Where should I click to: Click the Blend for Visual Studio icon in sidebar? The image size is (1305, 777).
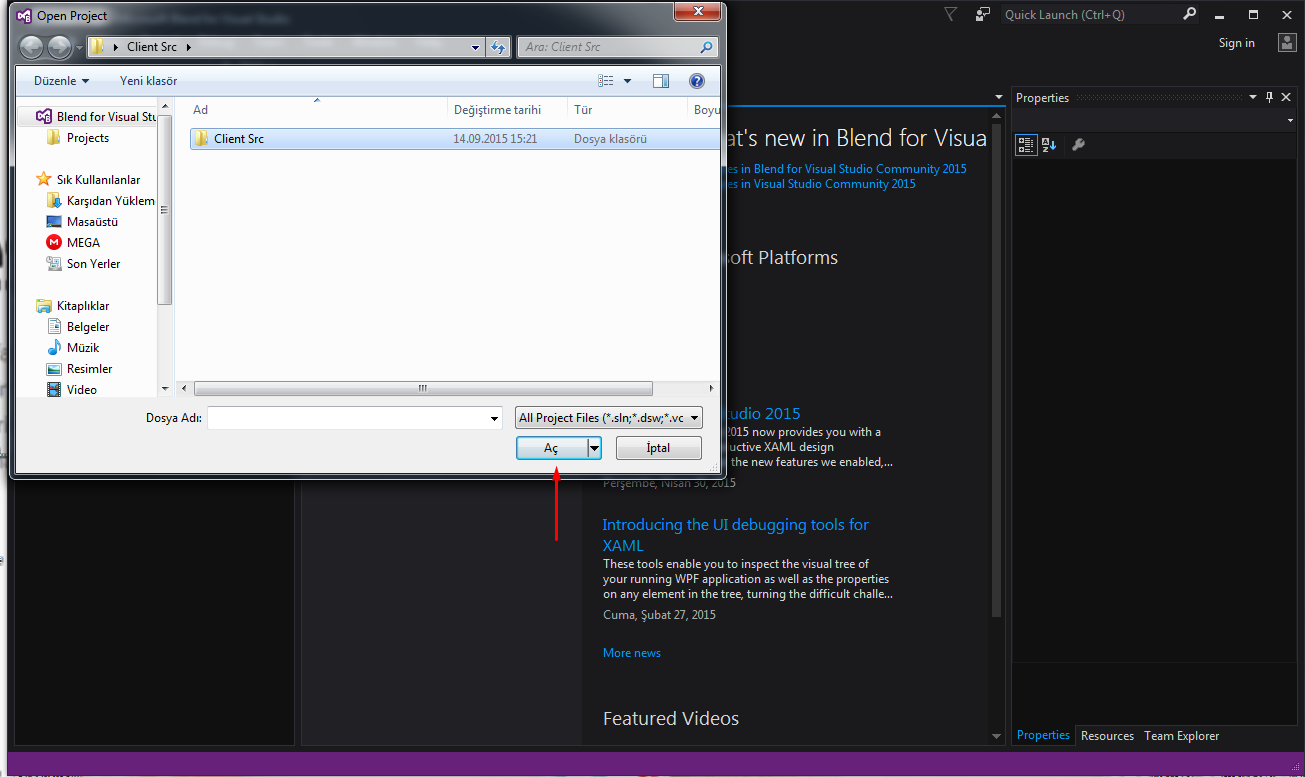tap(44, 117)
